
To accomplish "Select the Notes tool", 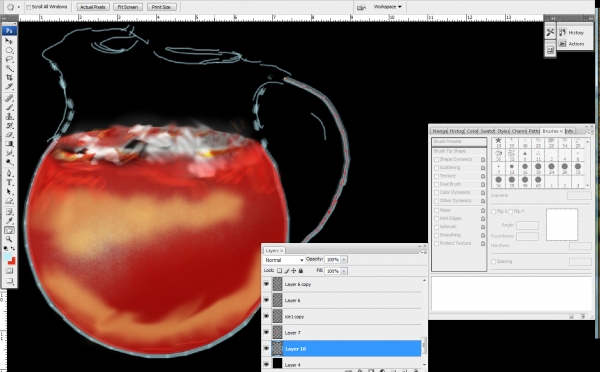I will click(9, 212).
